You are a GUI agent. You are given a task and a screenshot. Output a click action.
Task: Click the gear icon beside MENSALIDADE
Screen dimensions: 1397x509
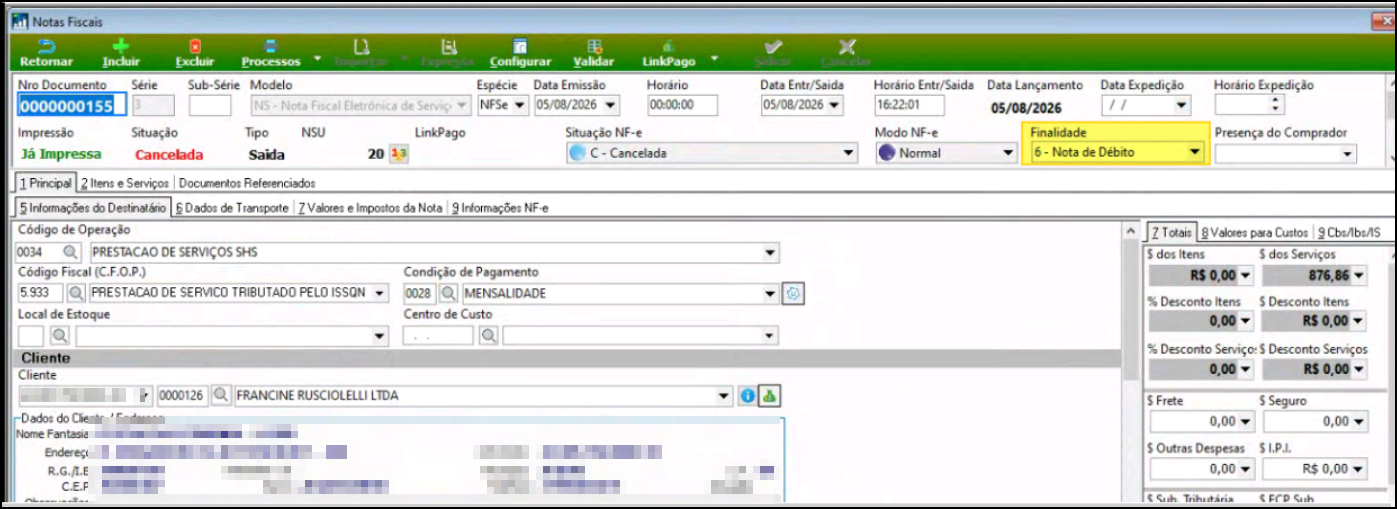[x=794, y=293]
